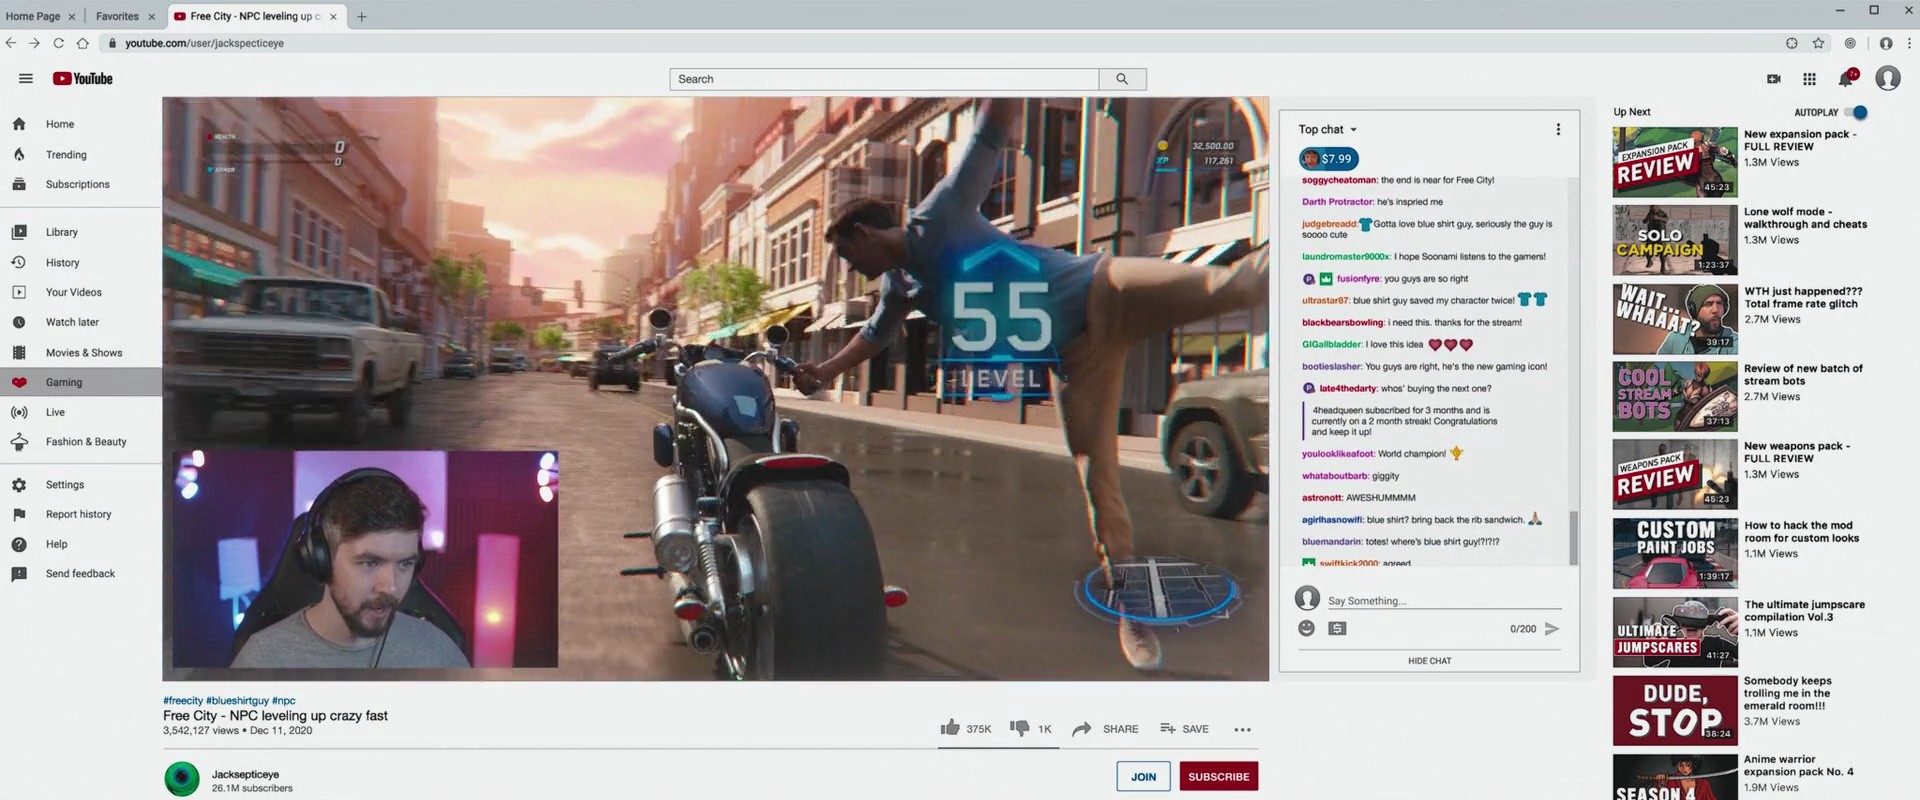
Task: Click the thumbs down dislike icon
Action: tap(1019, 728)
